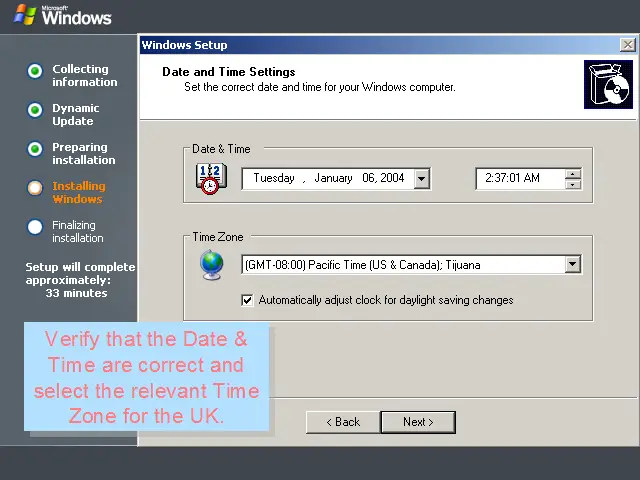Viewport: 640px width, 480px height.
Task: Open the date picker dropdown arrow
Action: tap(421, 179)
